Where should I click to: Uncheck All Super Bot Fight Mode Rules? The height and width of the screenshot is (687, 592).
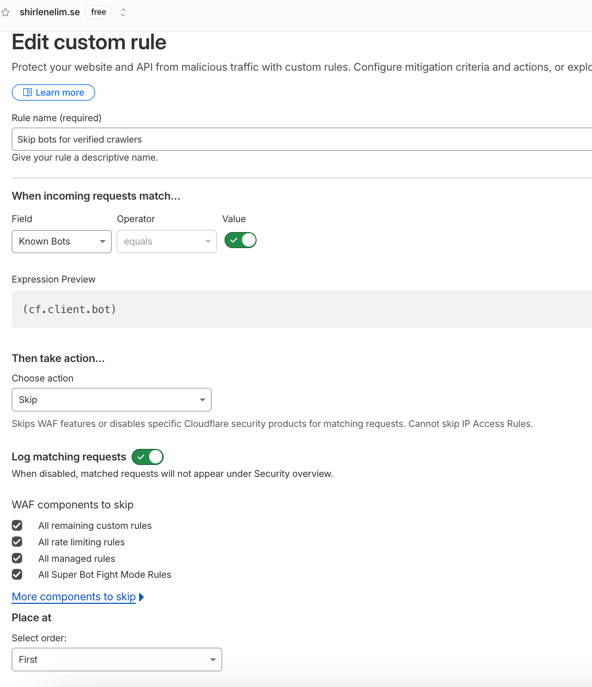pyautogui.click(x=17, y=574)
